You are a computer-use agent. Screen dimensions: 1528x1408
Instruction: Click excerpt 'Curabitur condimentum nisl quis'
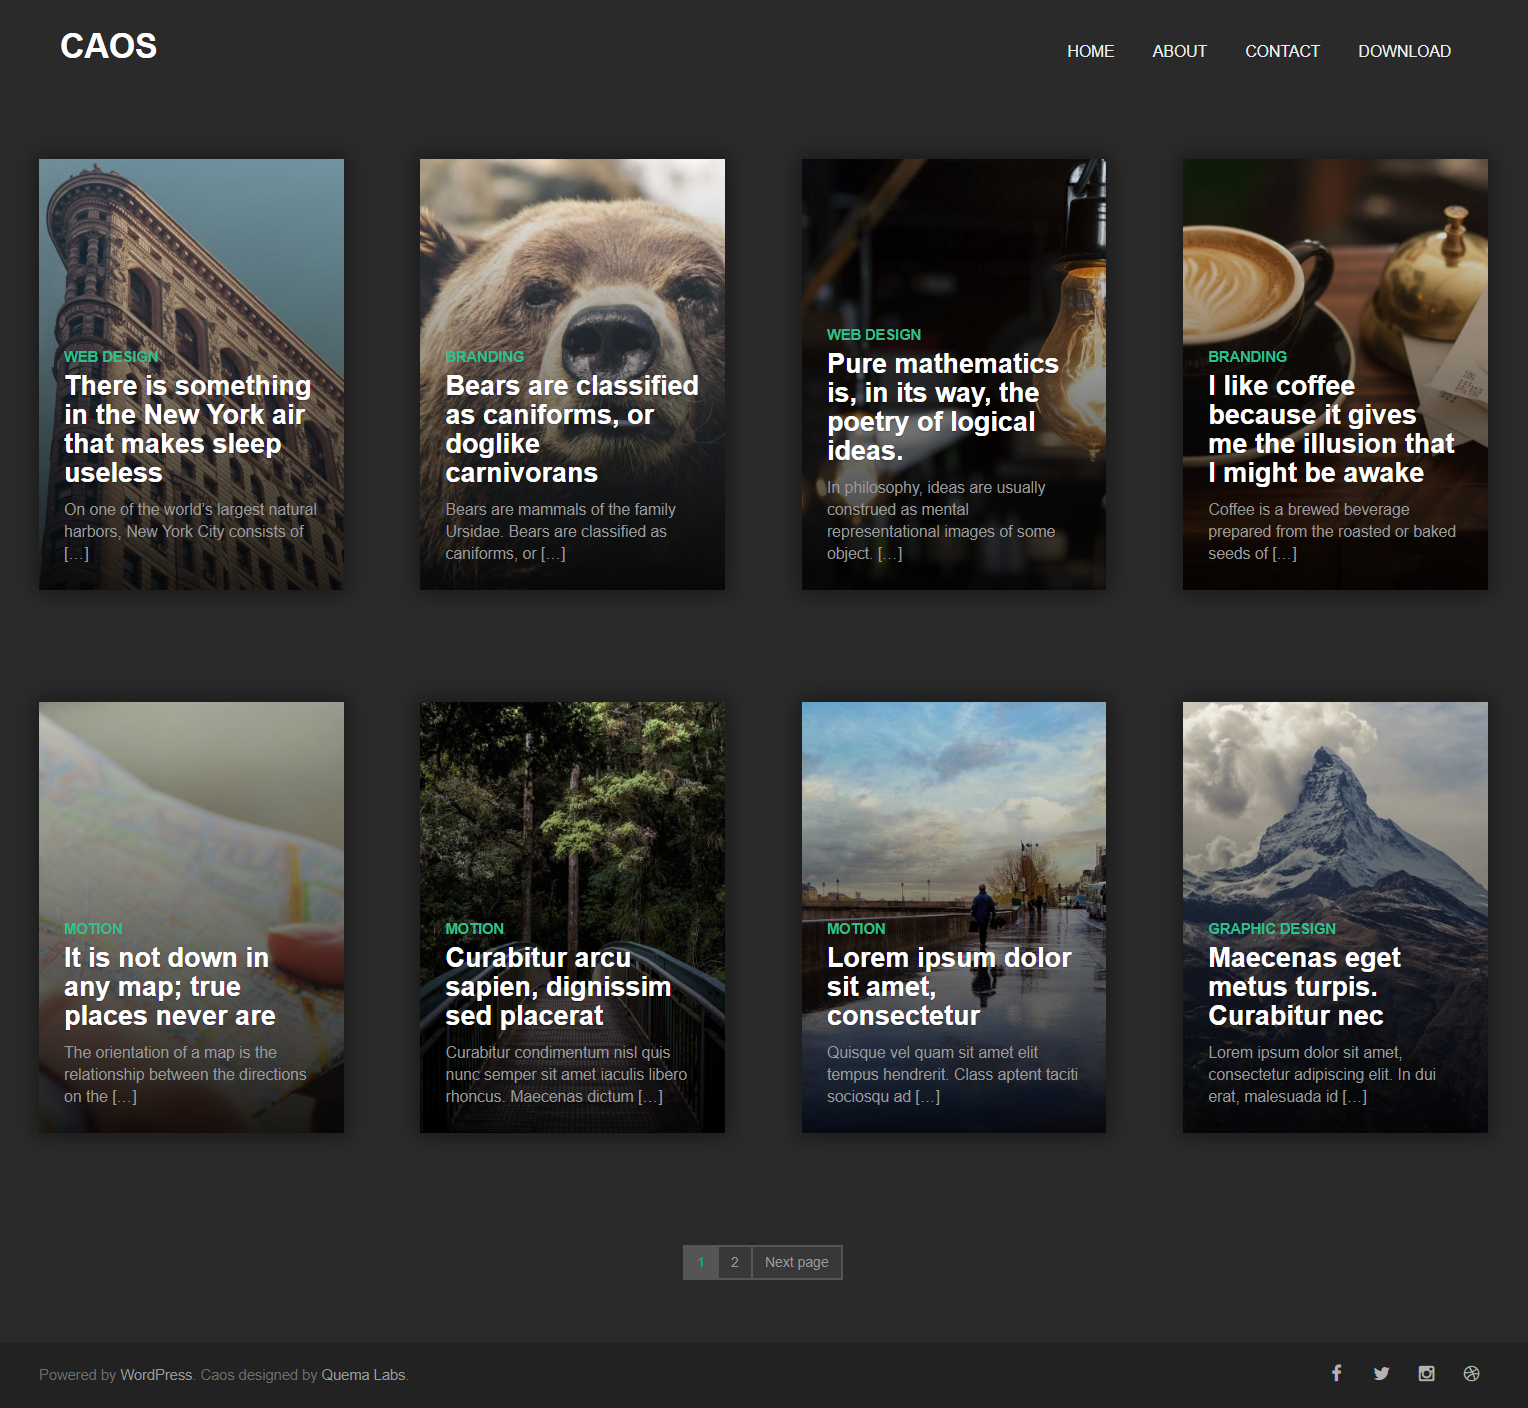[x=566, y=1074]
